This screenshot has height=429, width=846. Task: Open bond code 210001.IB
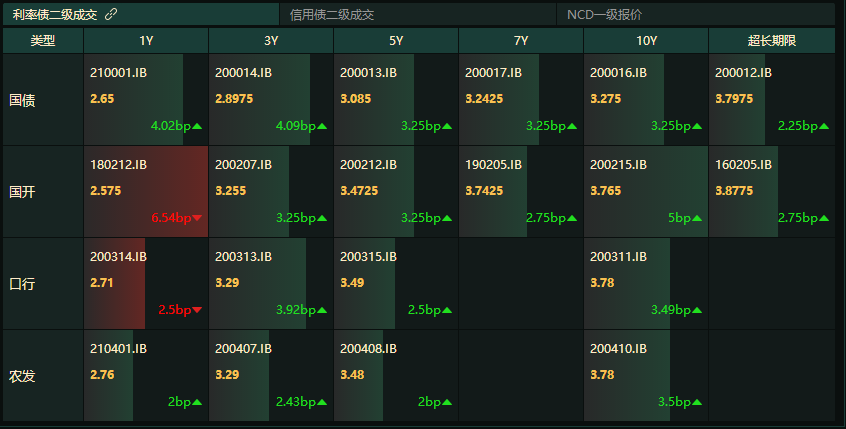click(118, 73)
